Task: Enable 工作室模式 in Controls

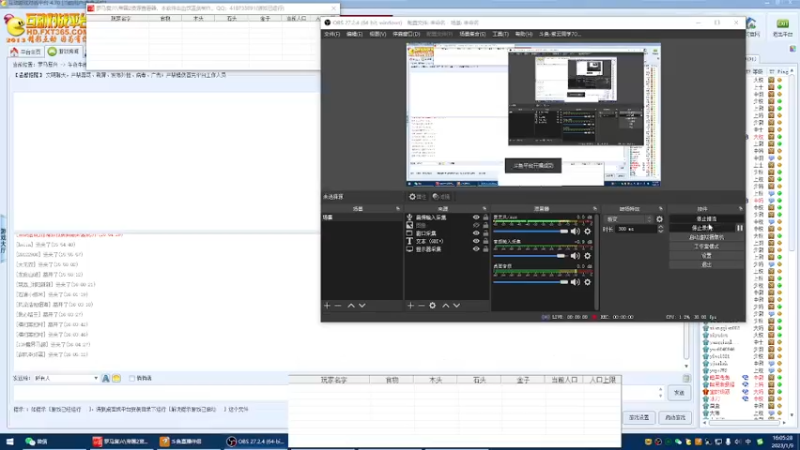Action: pos(706,246)
